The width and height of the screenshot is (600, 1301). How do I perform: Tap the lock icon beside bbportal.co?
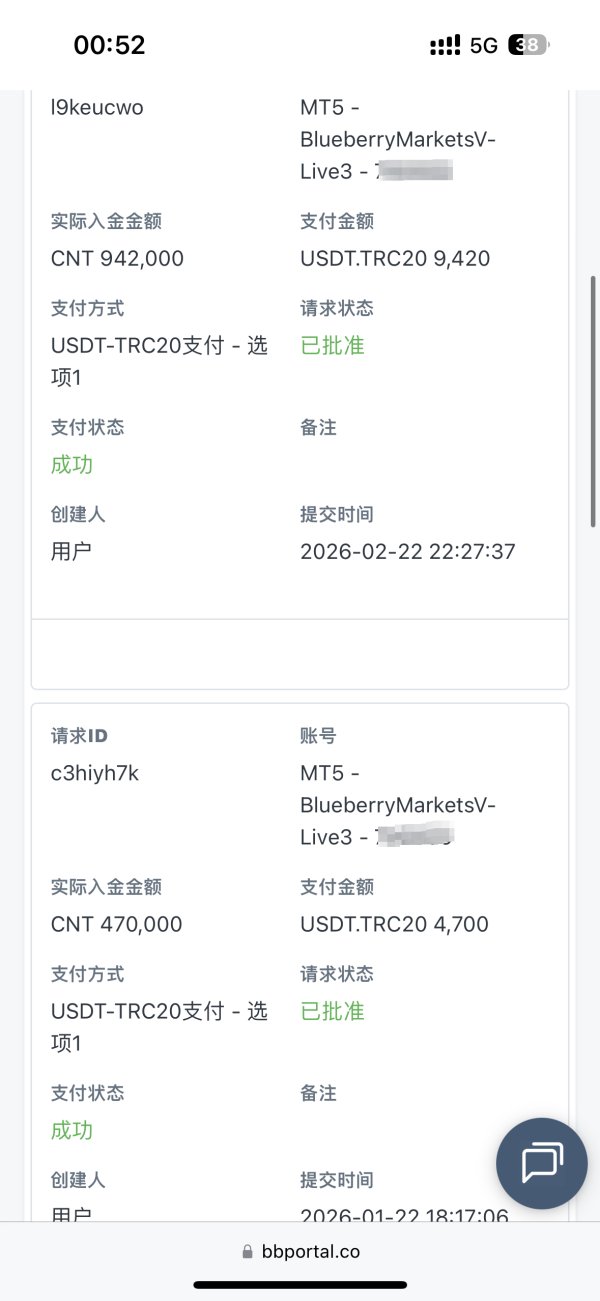[x=247, y=1252]
